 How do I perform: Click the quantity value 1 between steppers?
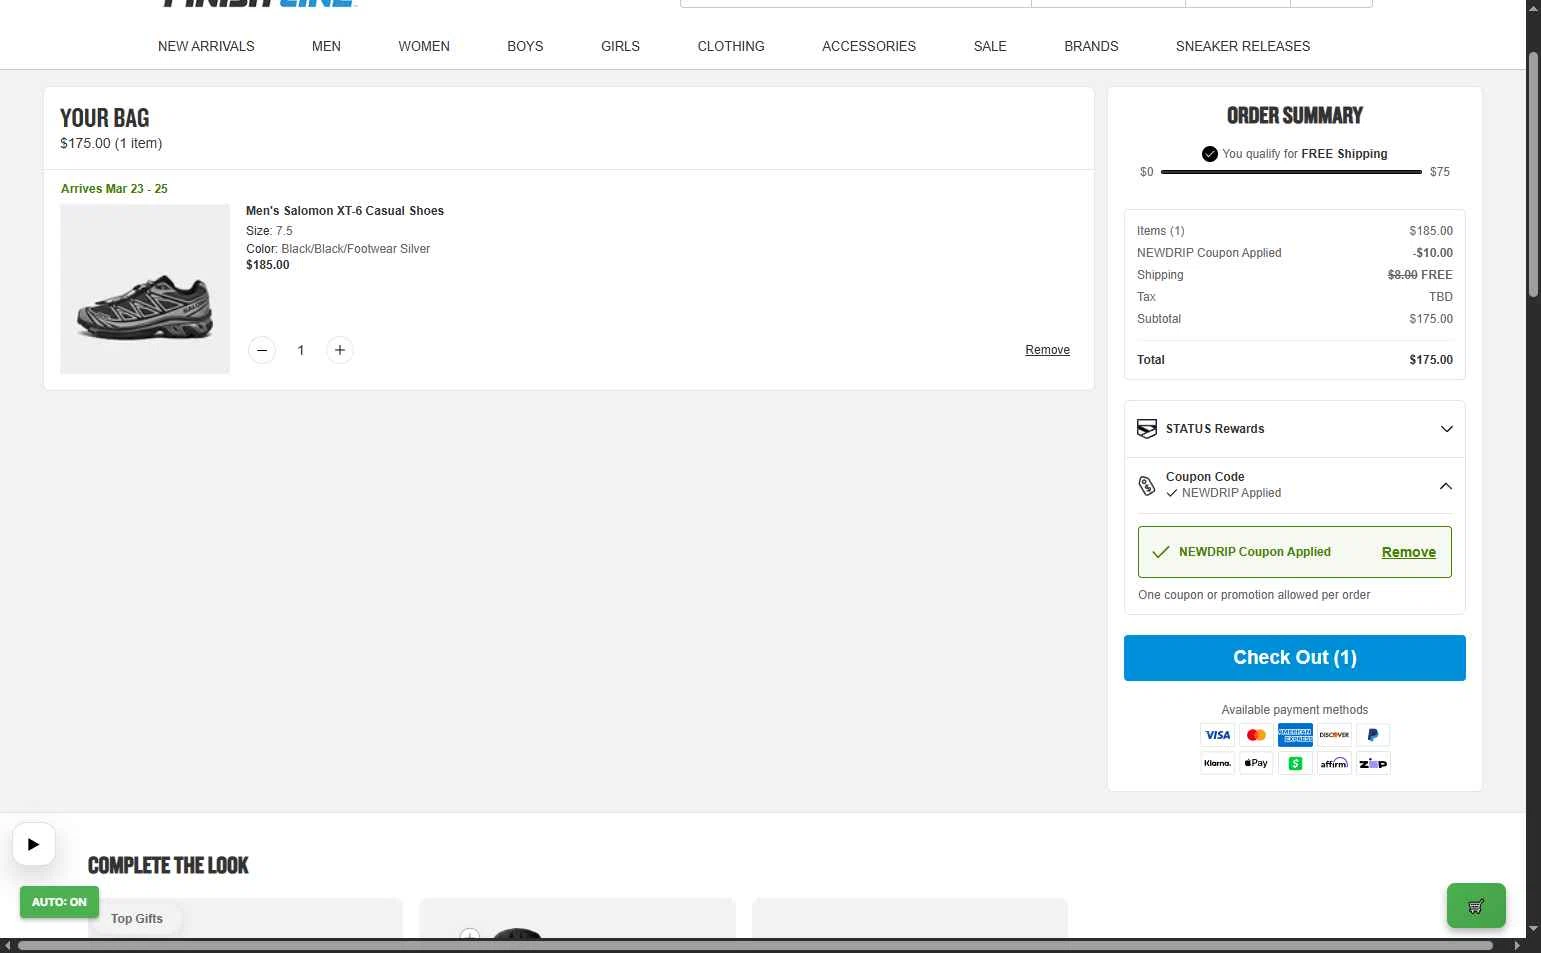pos(301,350)
